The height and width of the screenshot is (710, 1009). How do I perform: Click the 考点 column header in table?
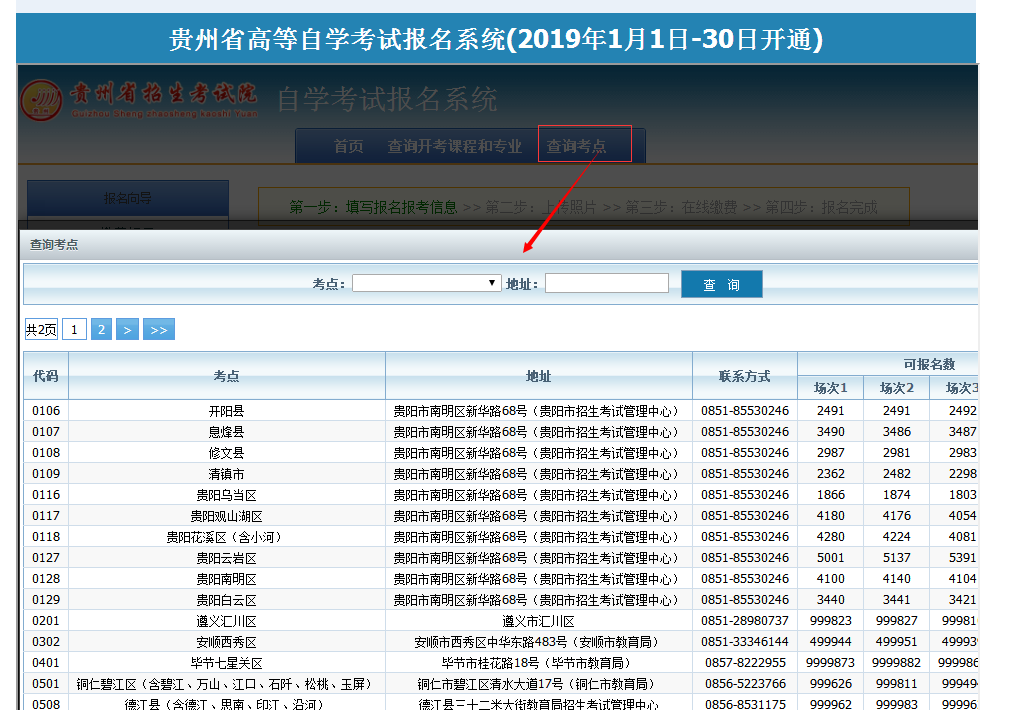226,376
